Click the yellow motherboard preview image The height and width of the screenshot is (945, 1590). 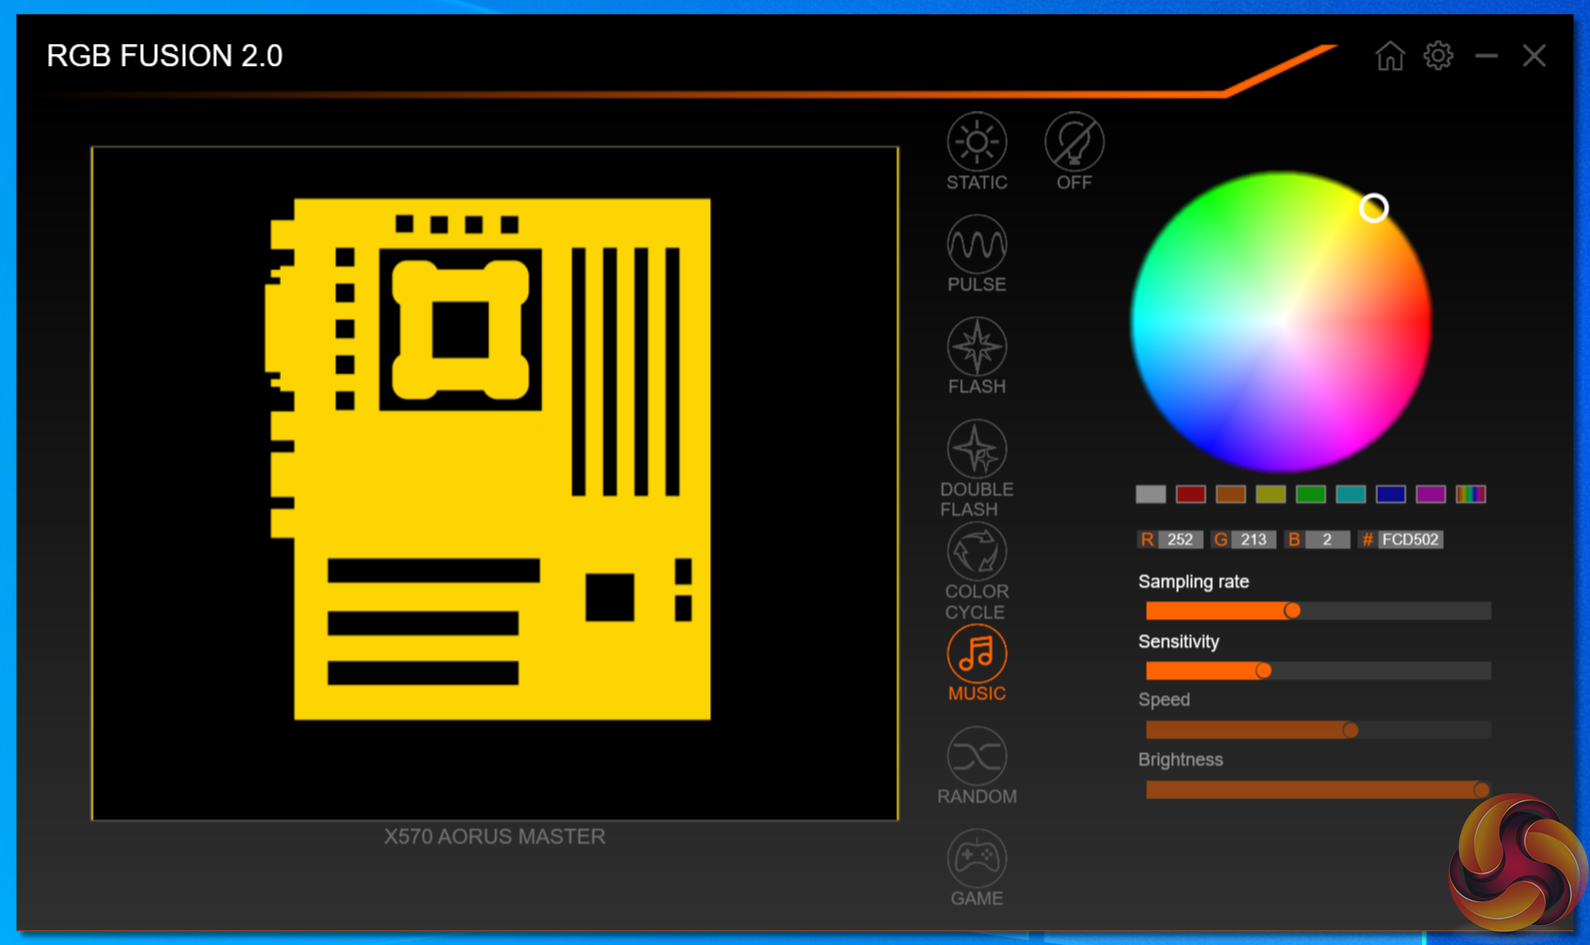coord(490,459)
